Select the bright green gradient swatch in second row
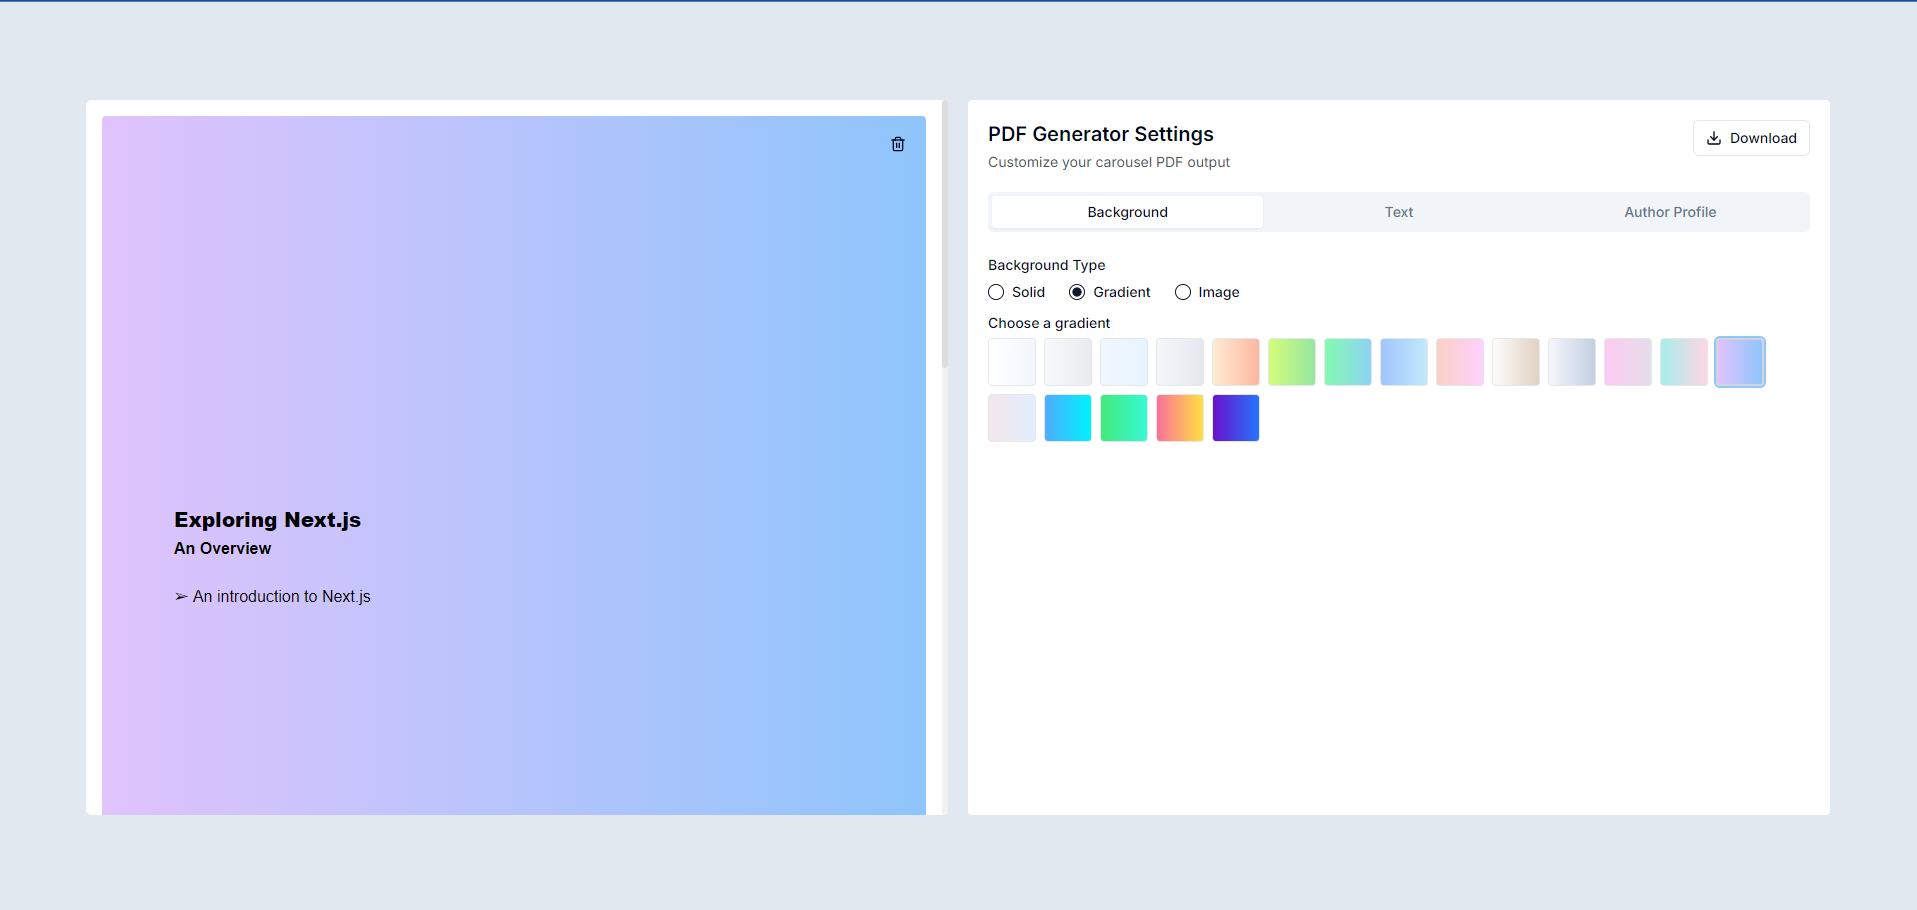The width and height of the screenshot is (1917, 910). (x=1124, y=418)
